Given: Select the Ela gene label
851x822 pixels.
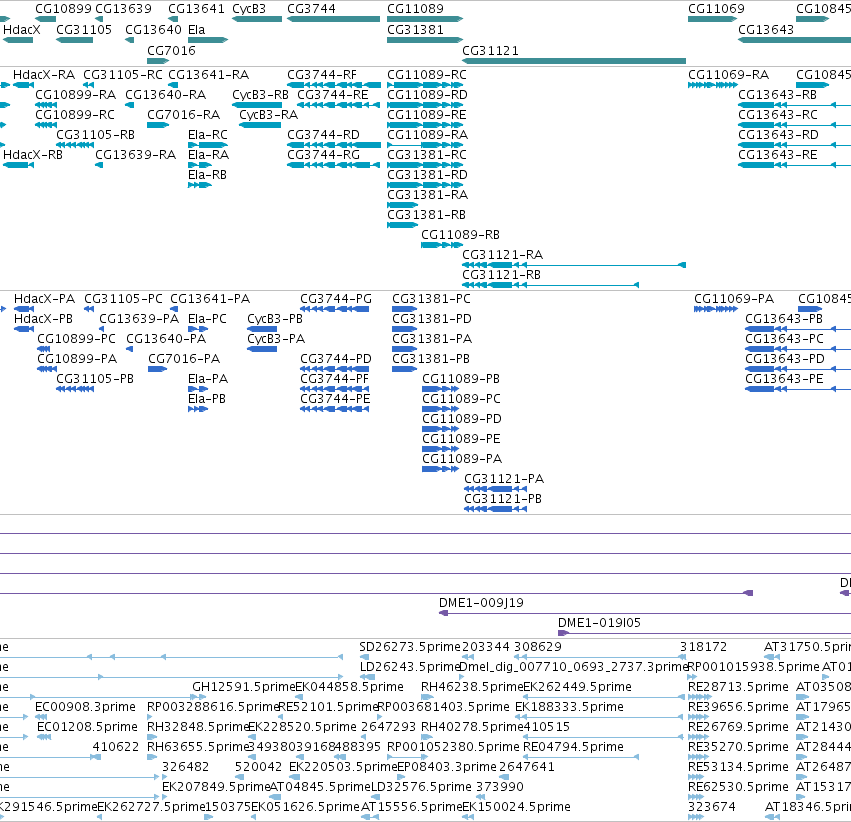Looking at the screenshot, I should [x=196, y=29].
